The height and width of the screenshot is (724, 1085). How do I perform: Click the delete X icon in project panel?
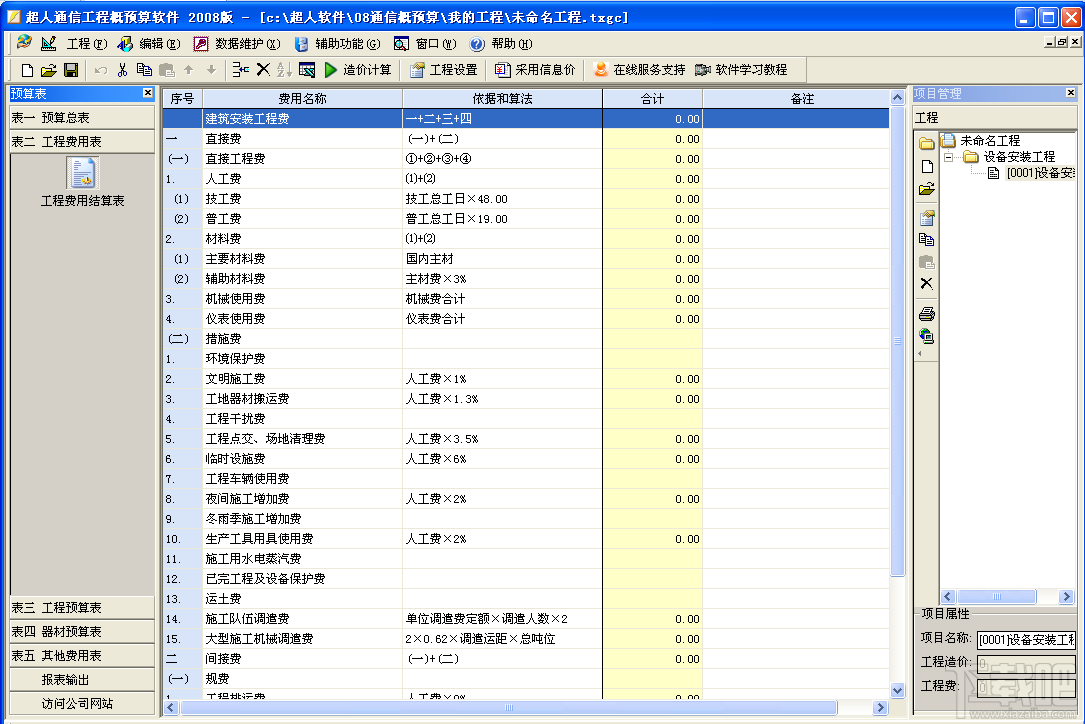[925, 282]
